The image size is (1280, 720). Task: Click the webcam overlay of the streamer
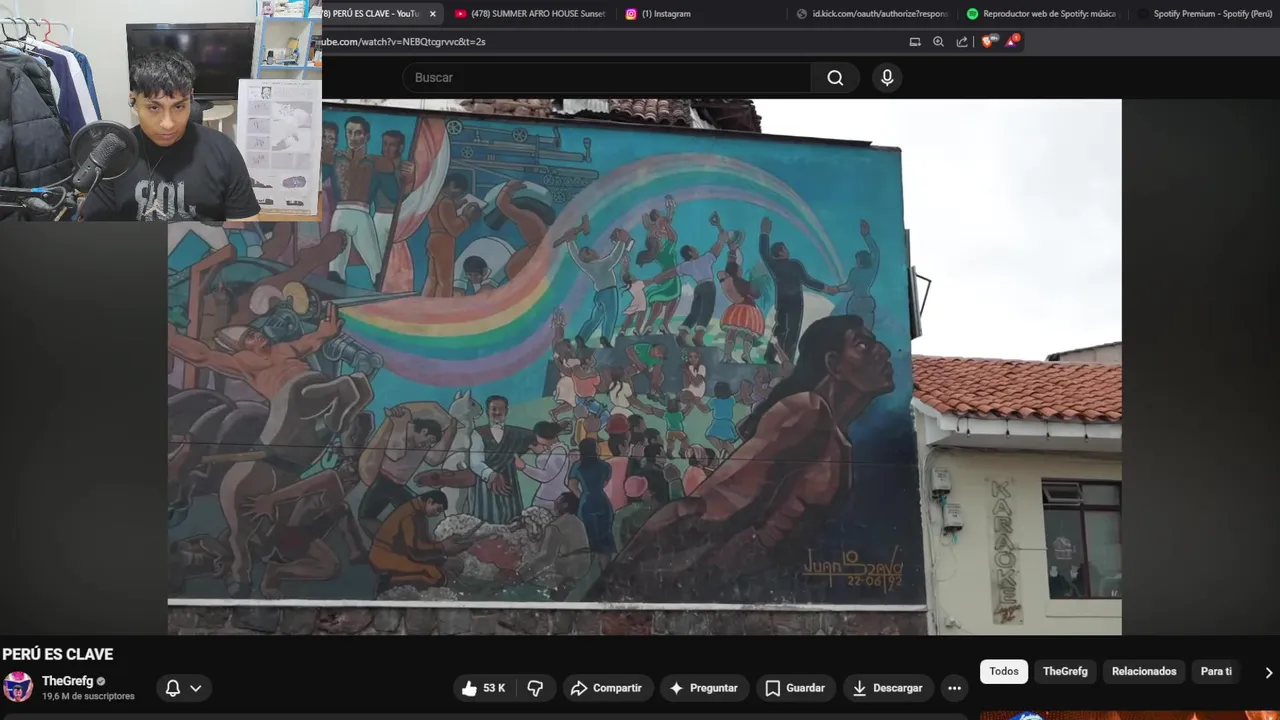pyautogui.click(x=160, y=110)
